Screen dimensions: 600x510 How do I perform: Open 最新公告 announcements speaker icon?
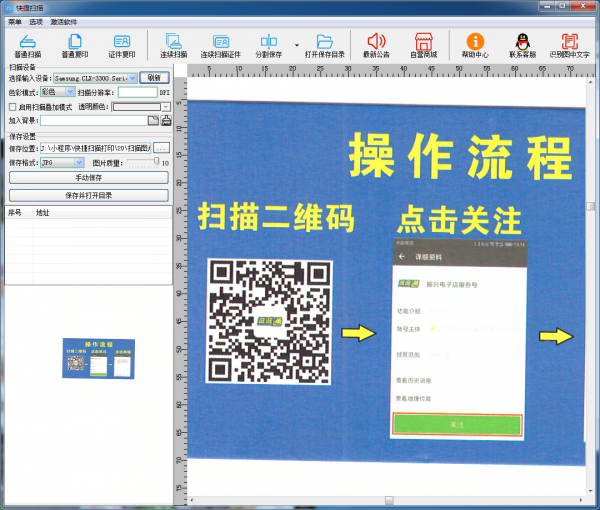377,42
